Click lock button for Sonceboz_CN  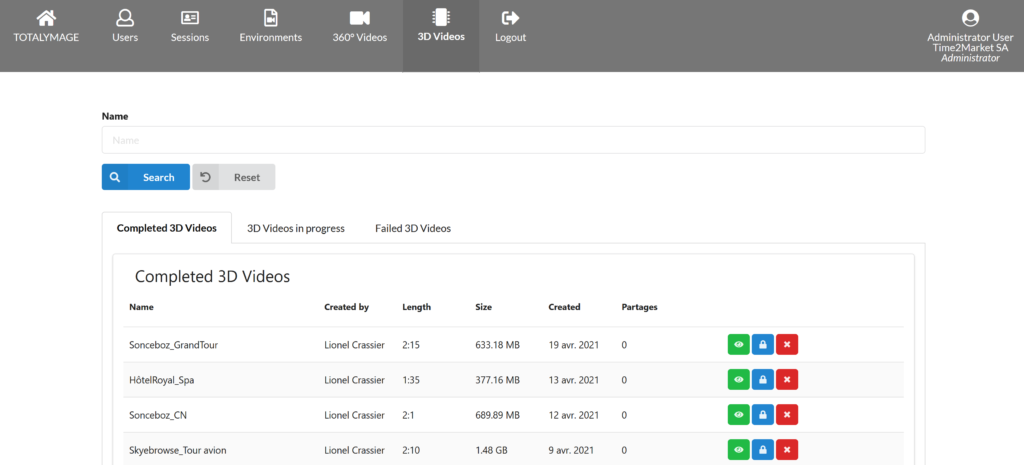[763, 415]
